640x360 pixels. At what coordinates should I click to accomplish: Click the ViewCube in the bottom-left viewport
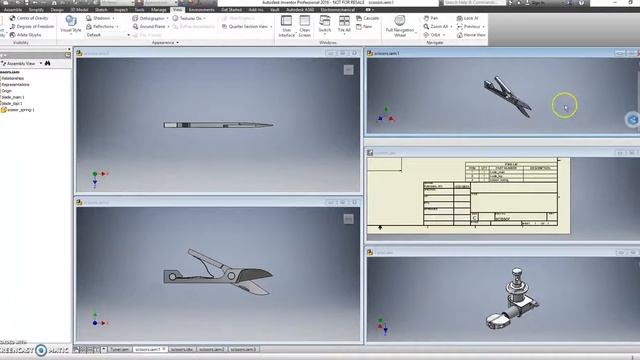pos(348,219)
